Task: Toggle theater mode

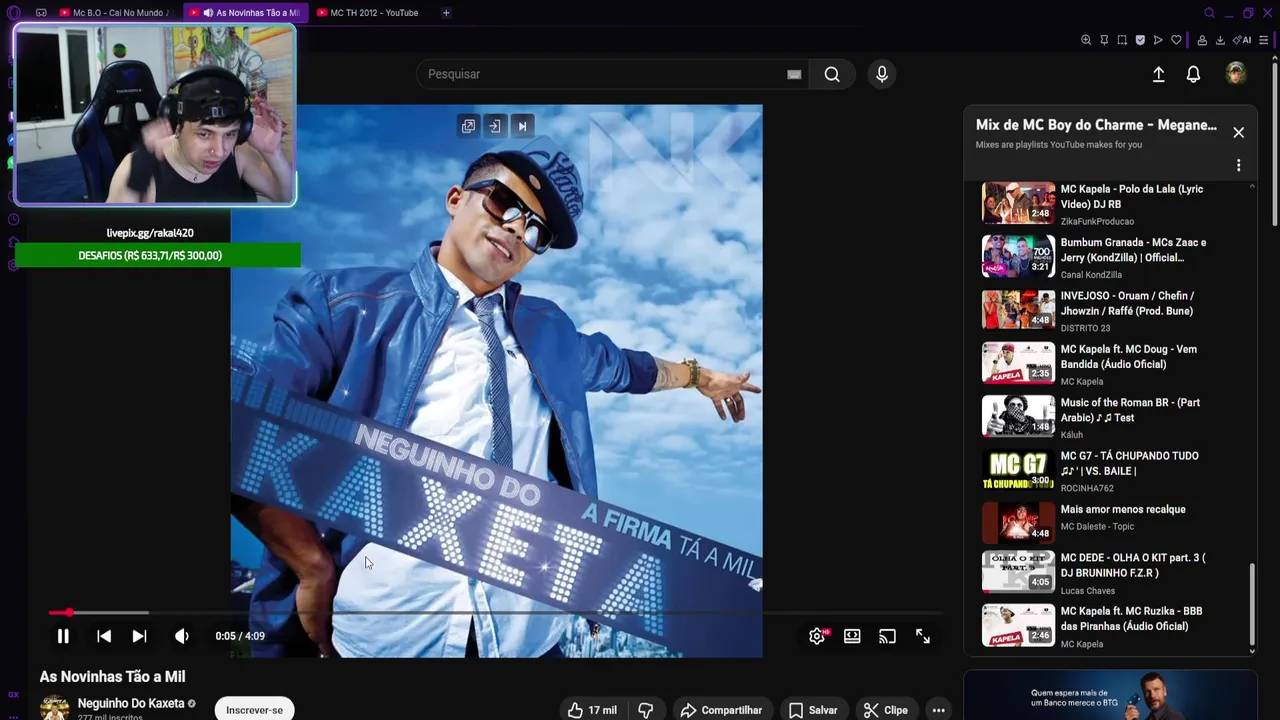Action: point(852,636)
